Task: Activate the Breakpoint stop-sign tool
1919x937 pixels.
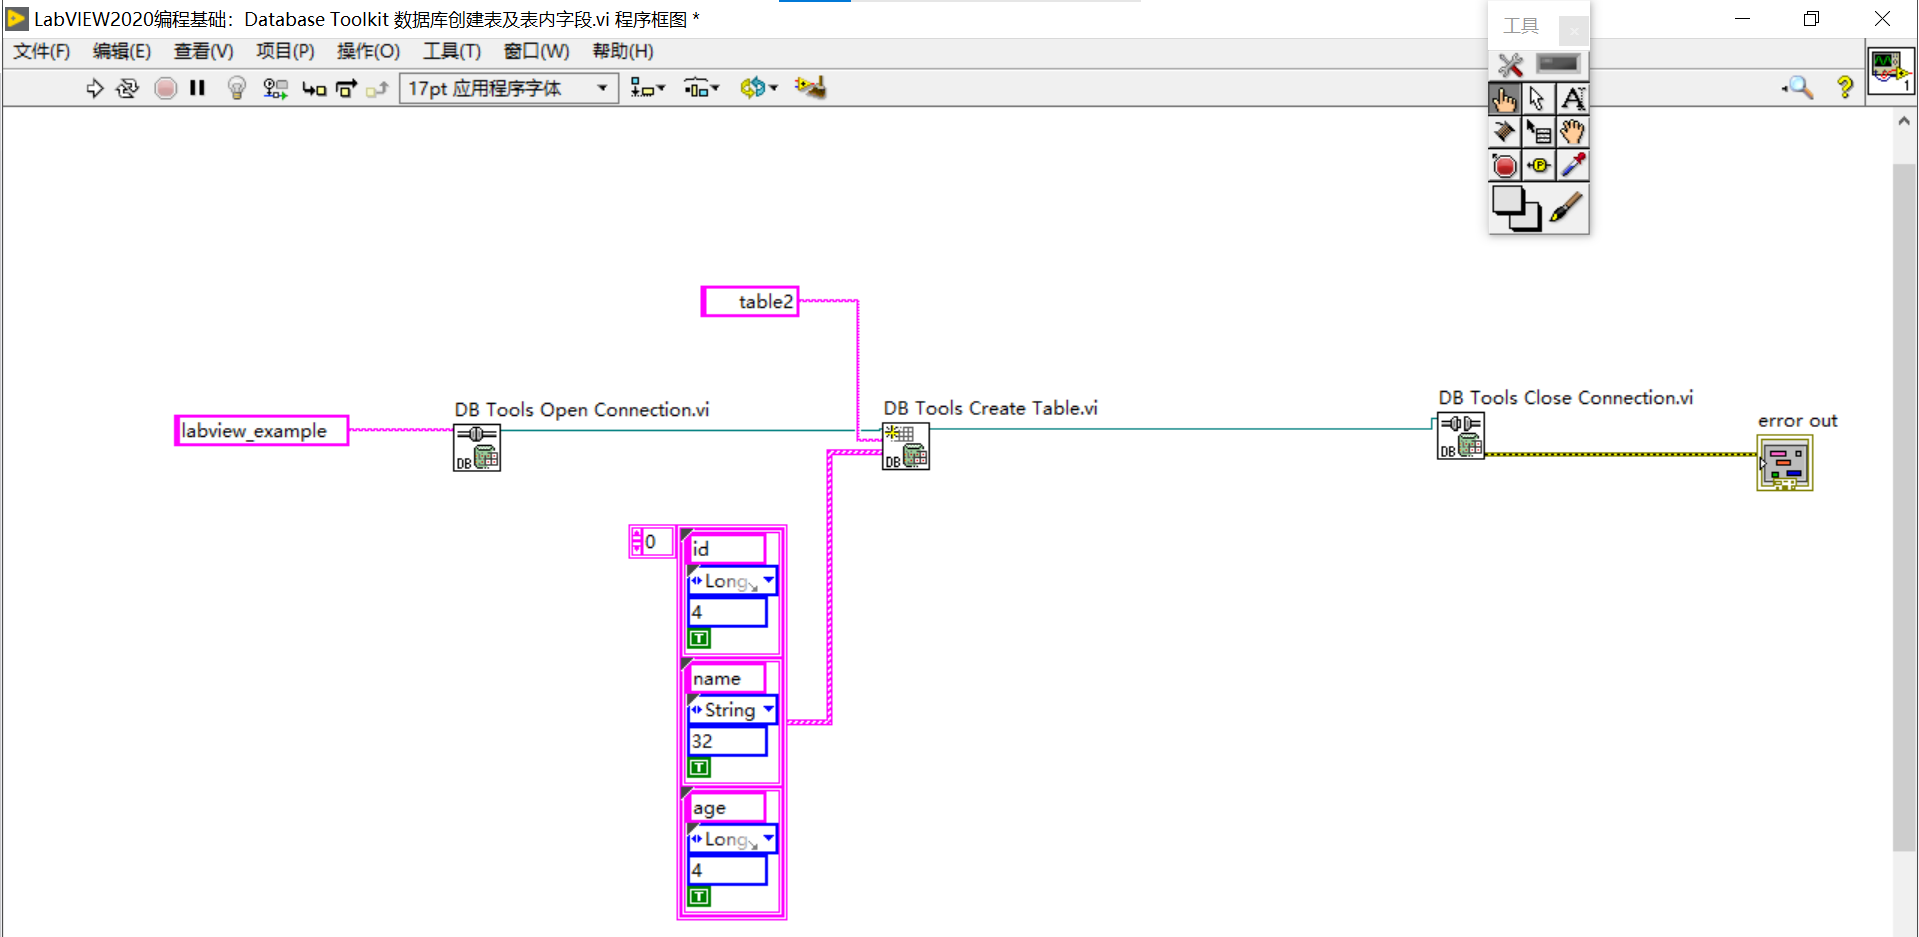Action: click(1505, 165)
